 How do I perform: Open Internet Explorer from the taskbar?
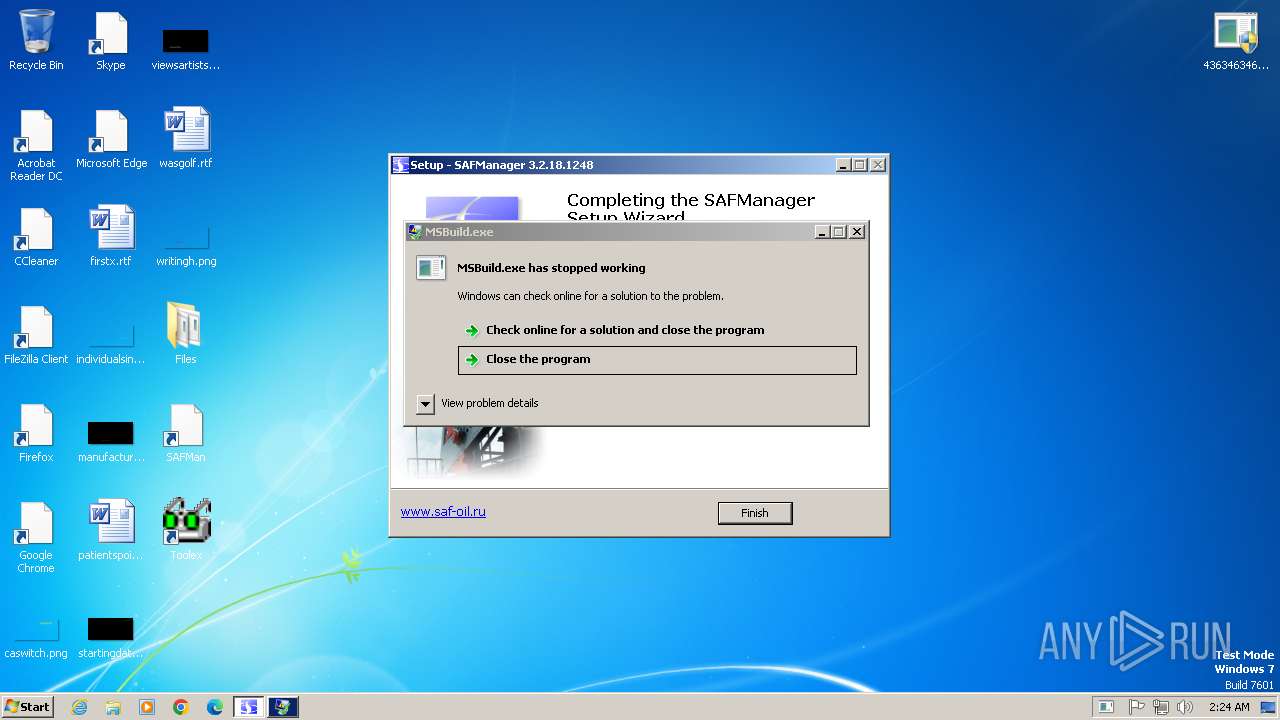[80, 707]
